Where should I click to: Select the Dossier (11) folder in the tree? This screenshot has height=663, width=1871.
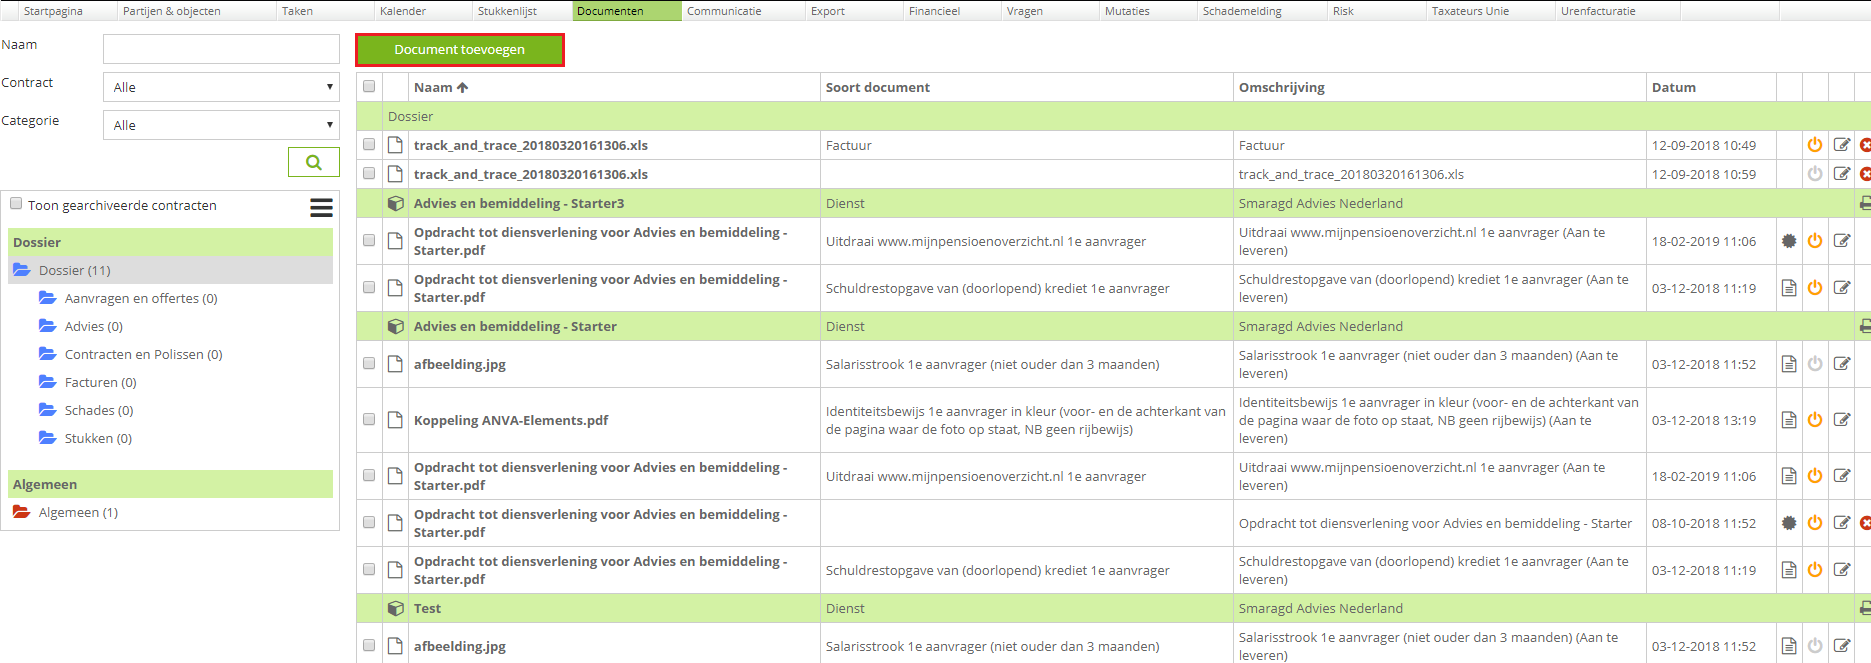point(74,270)
